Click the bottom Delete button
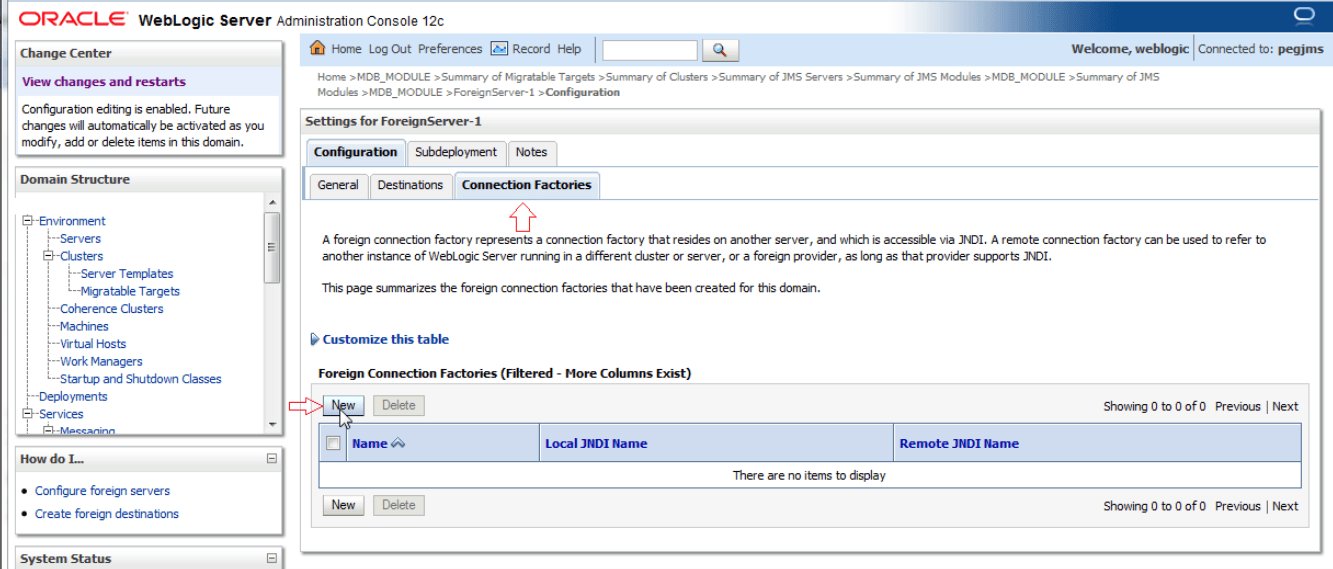This screenshot has width=1333, height=569. 399,505
